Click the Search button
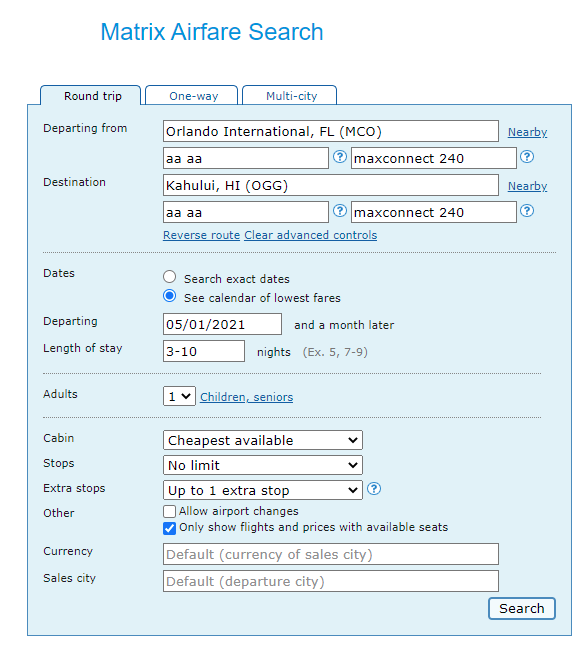Viewport: 583px width, 650px height. [x=522, y=609]
